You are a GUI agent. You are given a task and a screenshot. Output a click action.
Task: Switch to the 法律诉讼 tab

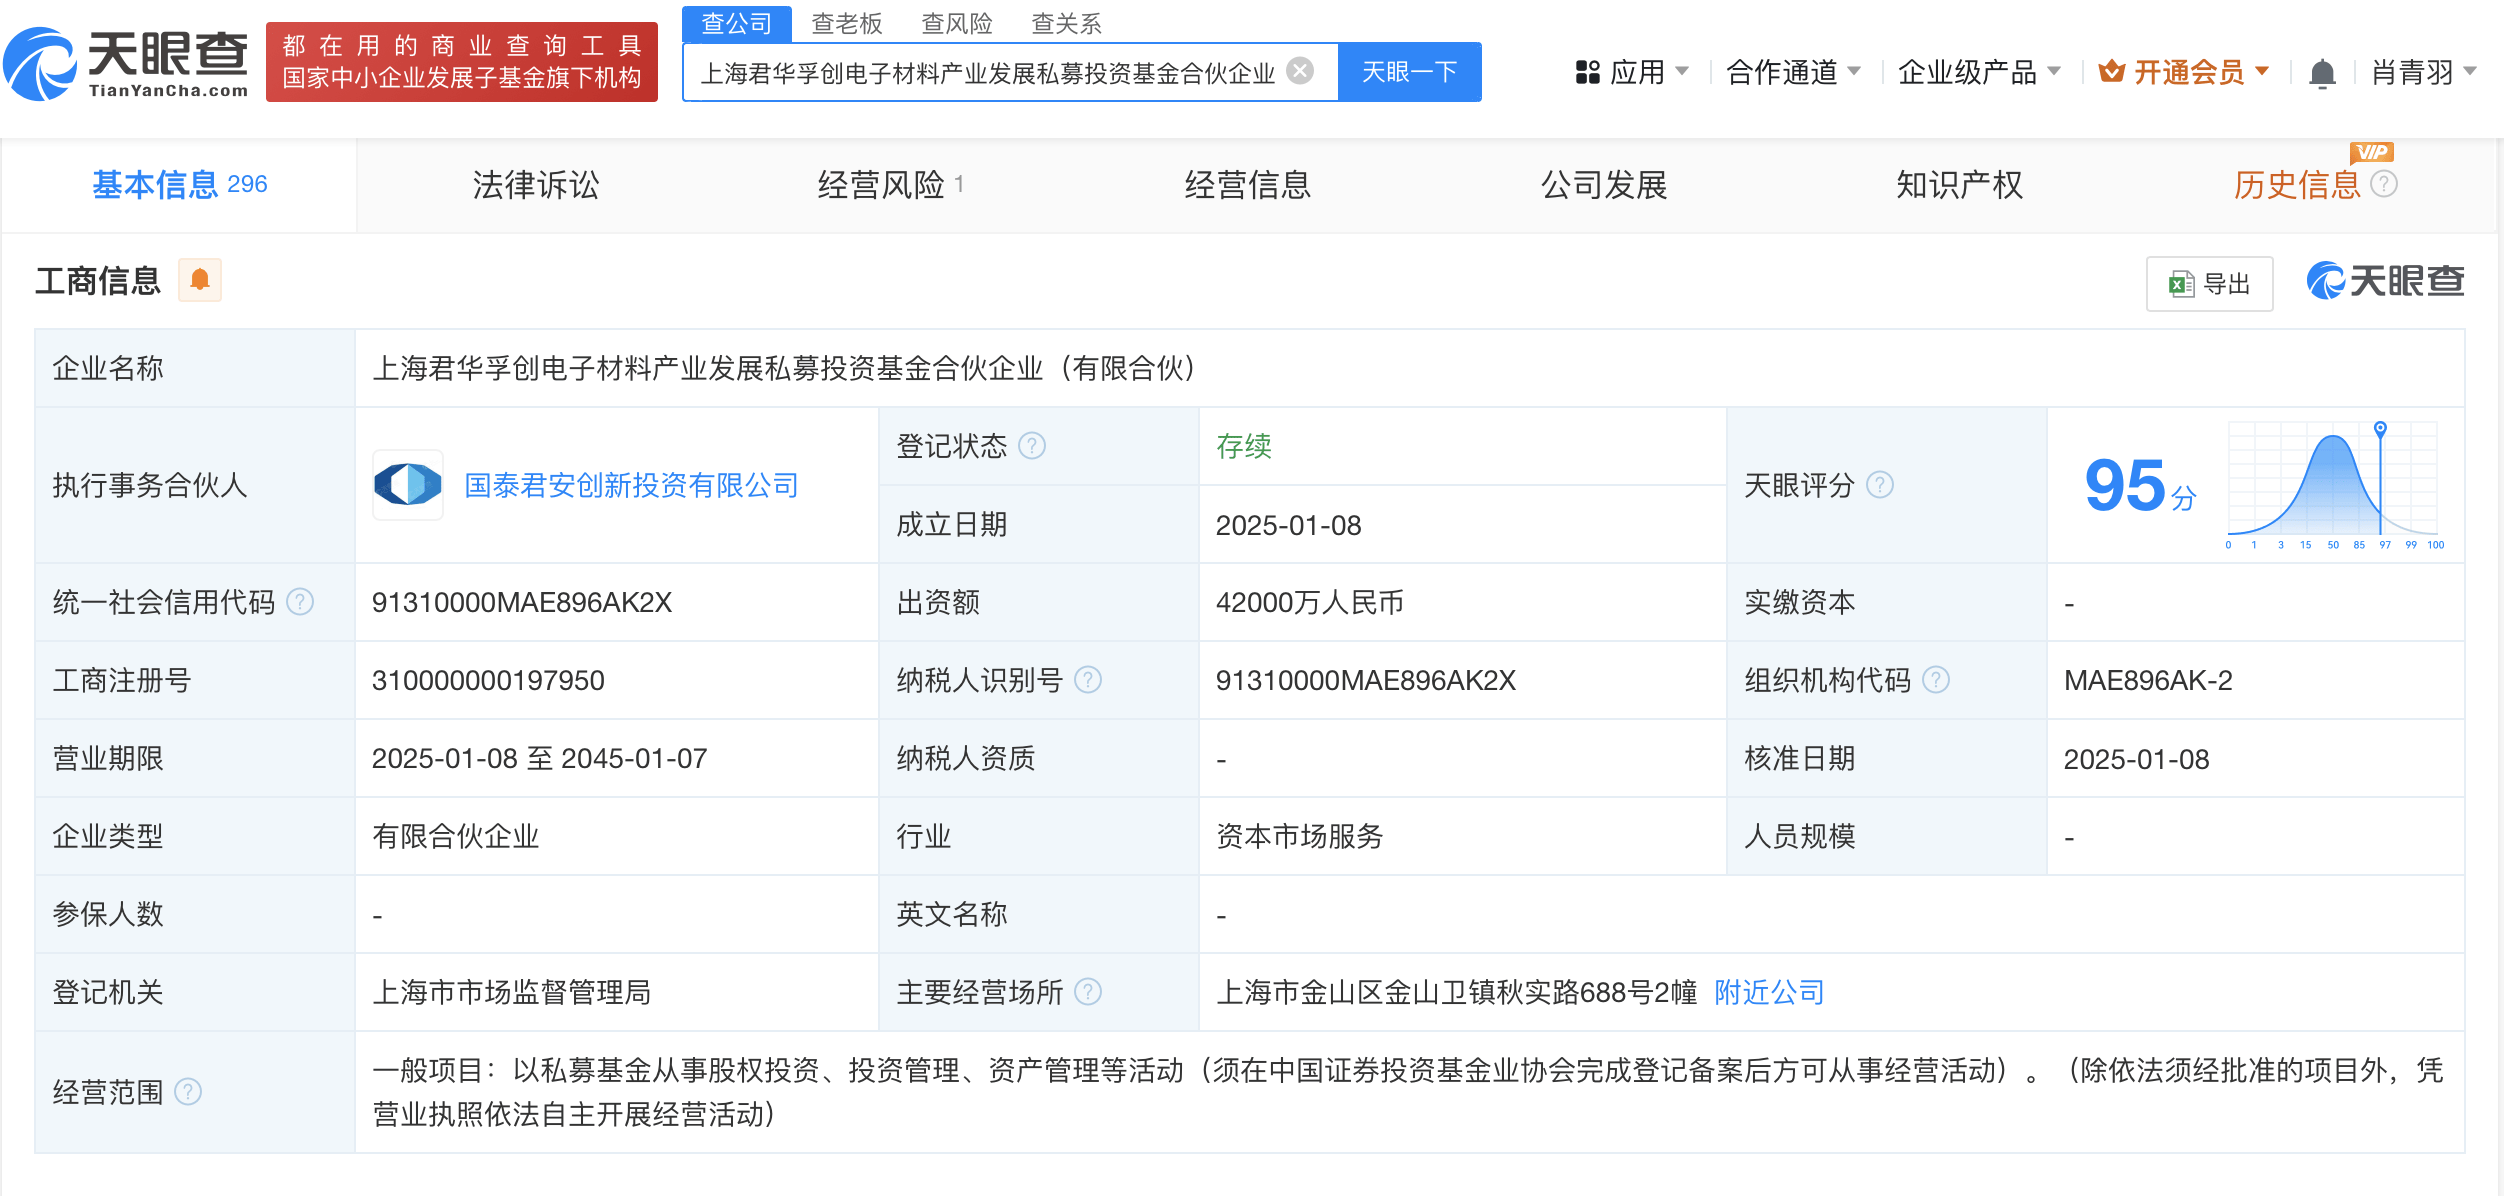[536, 185]
